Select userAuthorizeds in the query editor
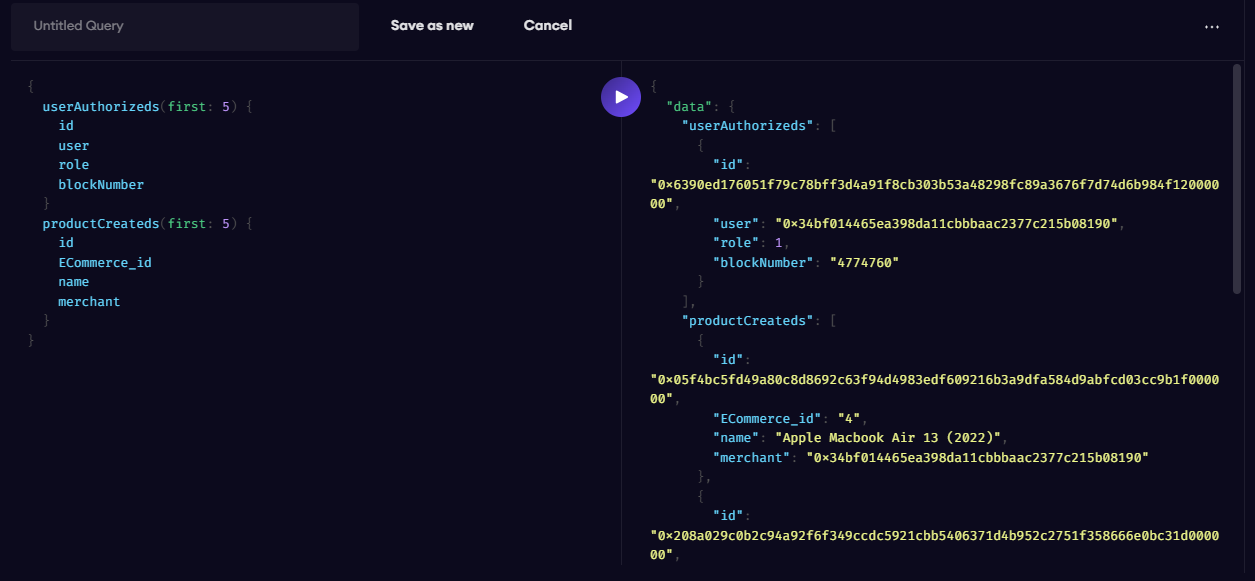This screenshot has width=1255, height=581. [x=101, y=106]
